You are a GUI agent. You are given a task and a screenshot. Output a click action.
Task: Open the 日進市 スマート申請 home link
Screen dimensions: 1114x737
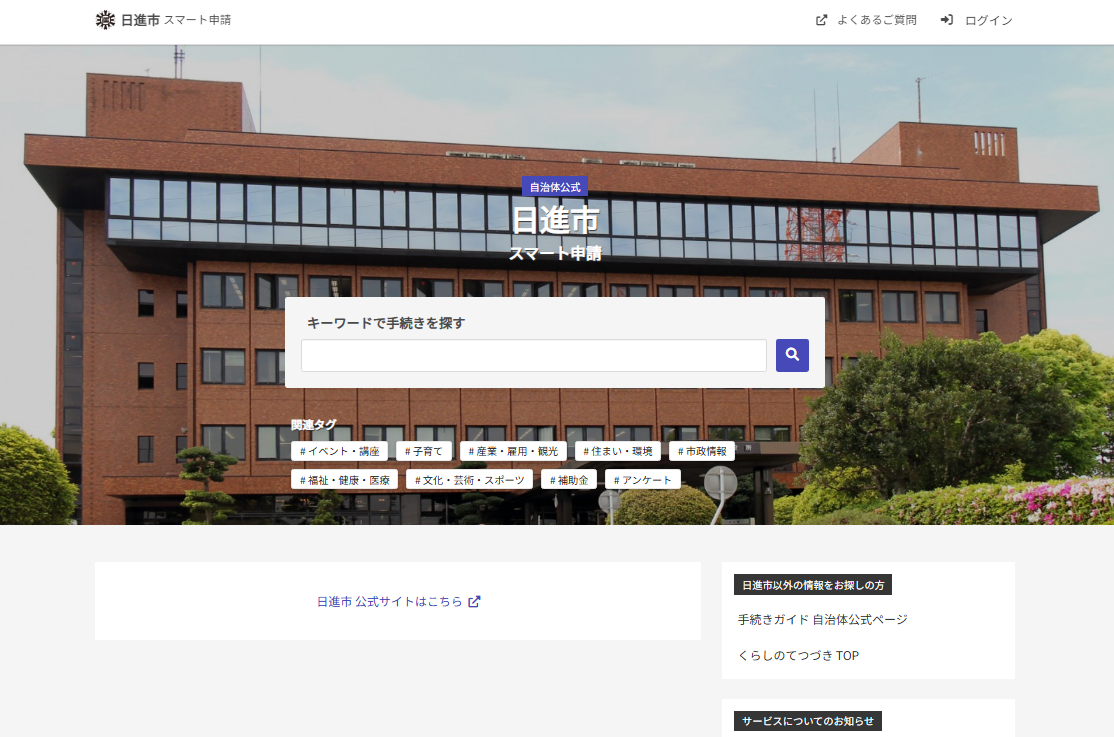click(163, 20)
